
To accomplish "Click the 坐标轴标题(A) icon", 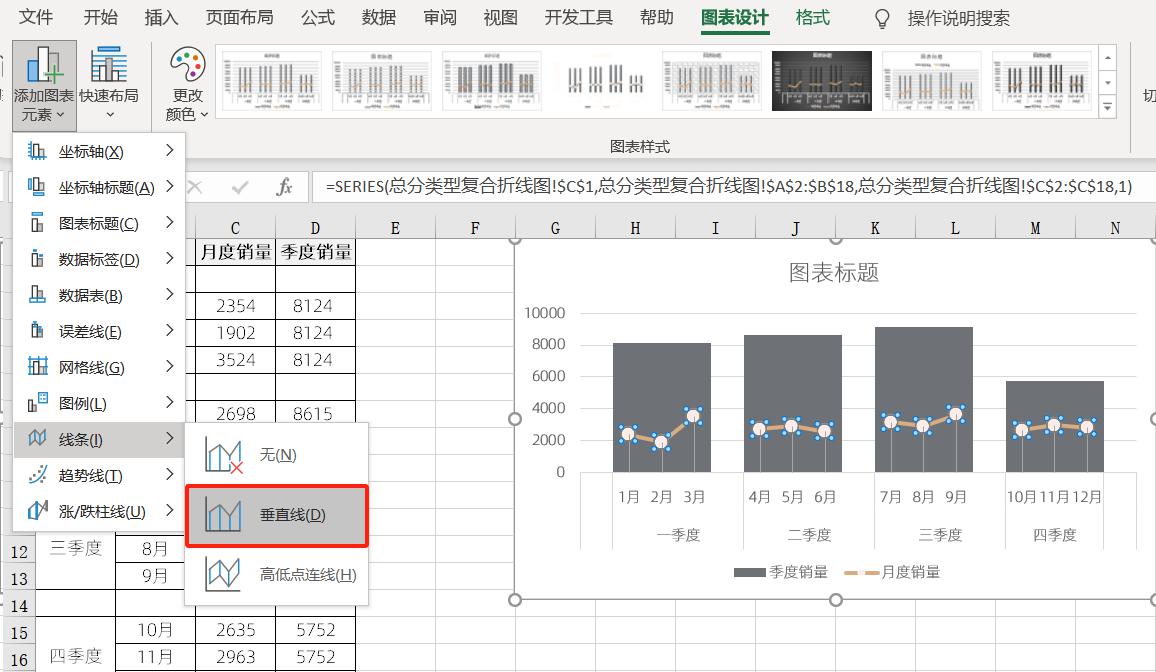I will 37,187.
